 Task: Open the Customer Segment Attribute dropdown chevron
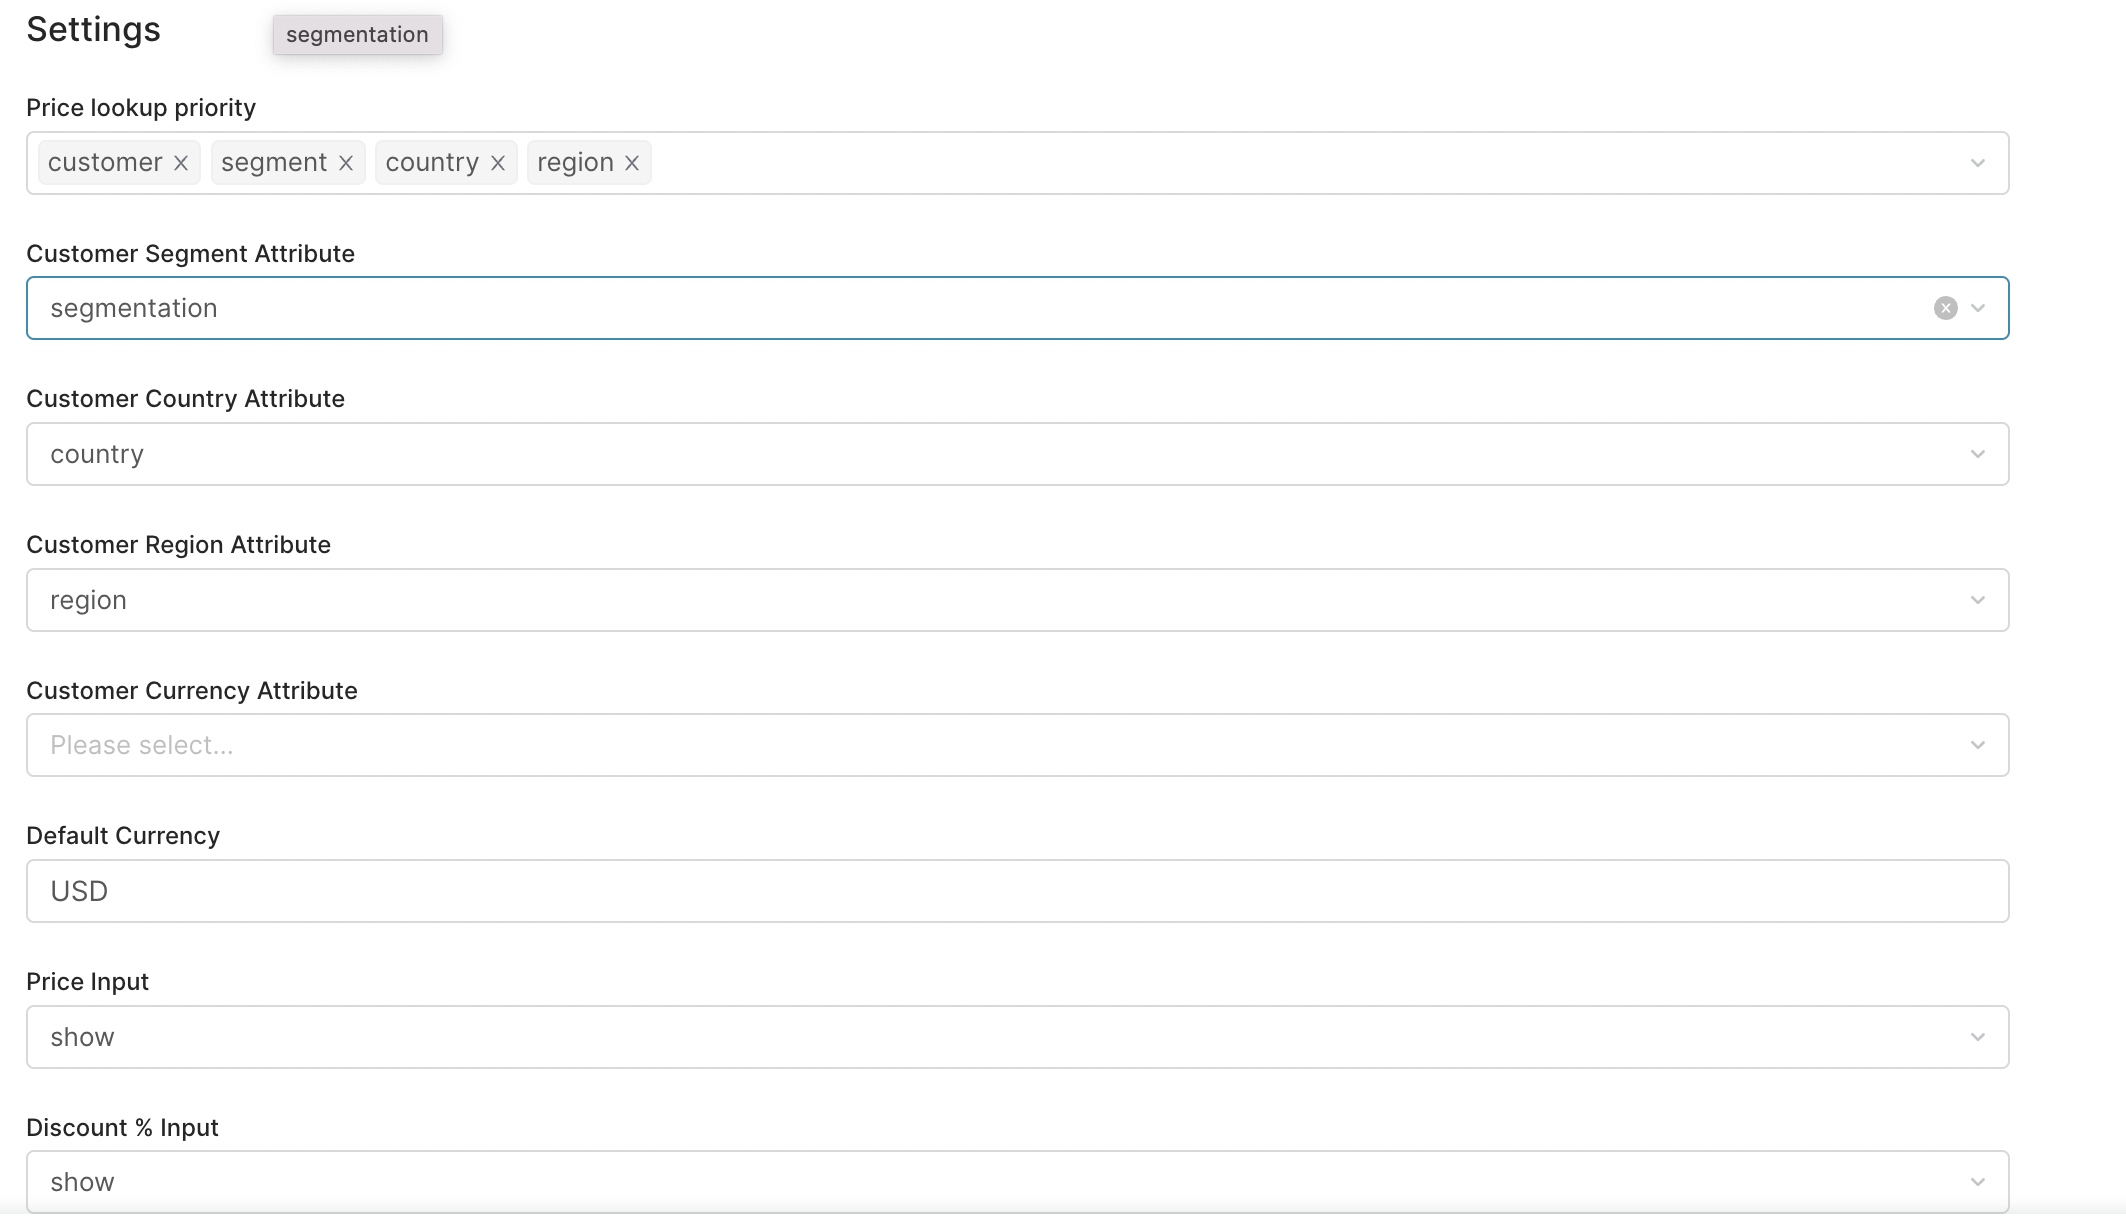point(1977,308)
